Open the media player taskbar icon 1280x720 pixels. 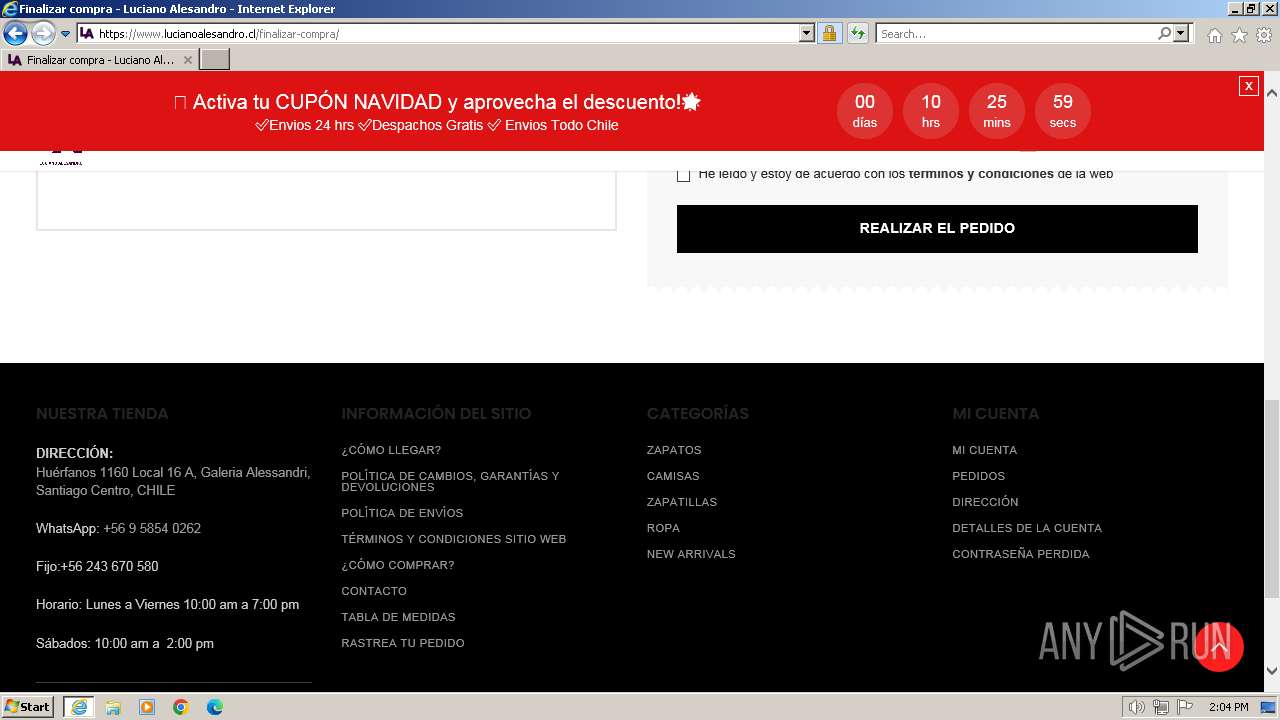coord(147,707)
